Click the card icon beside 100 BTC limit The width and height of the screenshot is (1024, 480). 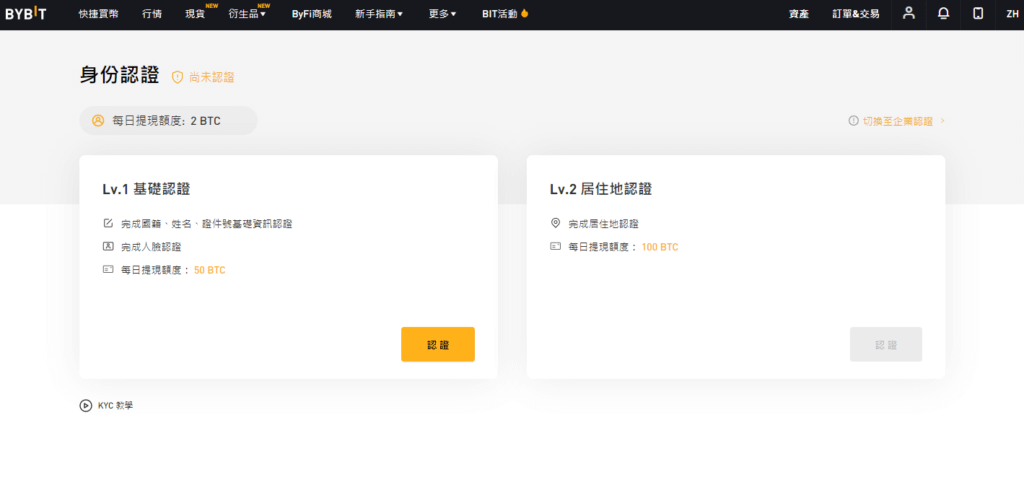tap(556, 247)
